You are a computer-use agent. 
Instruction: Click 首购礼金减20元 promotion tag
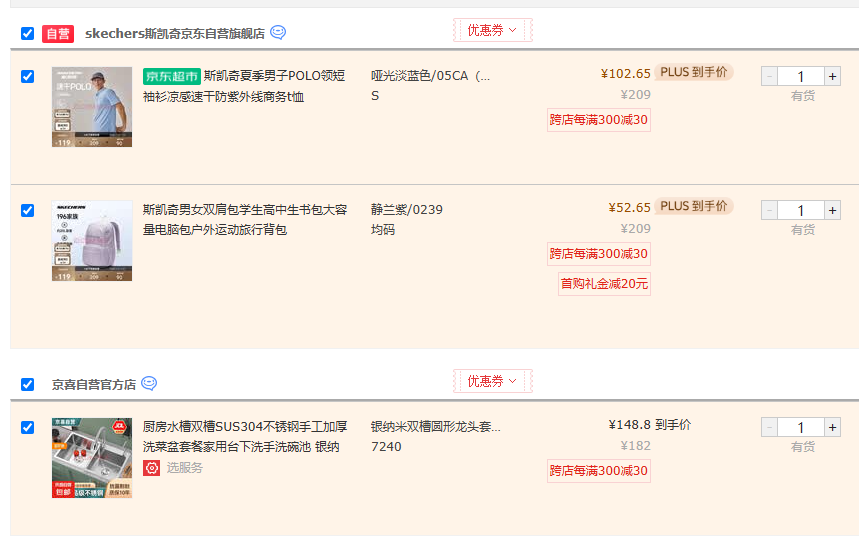coord(604,284)
